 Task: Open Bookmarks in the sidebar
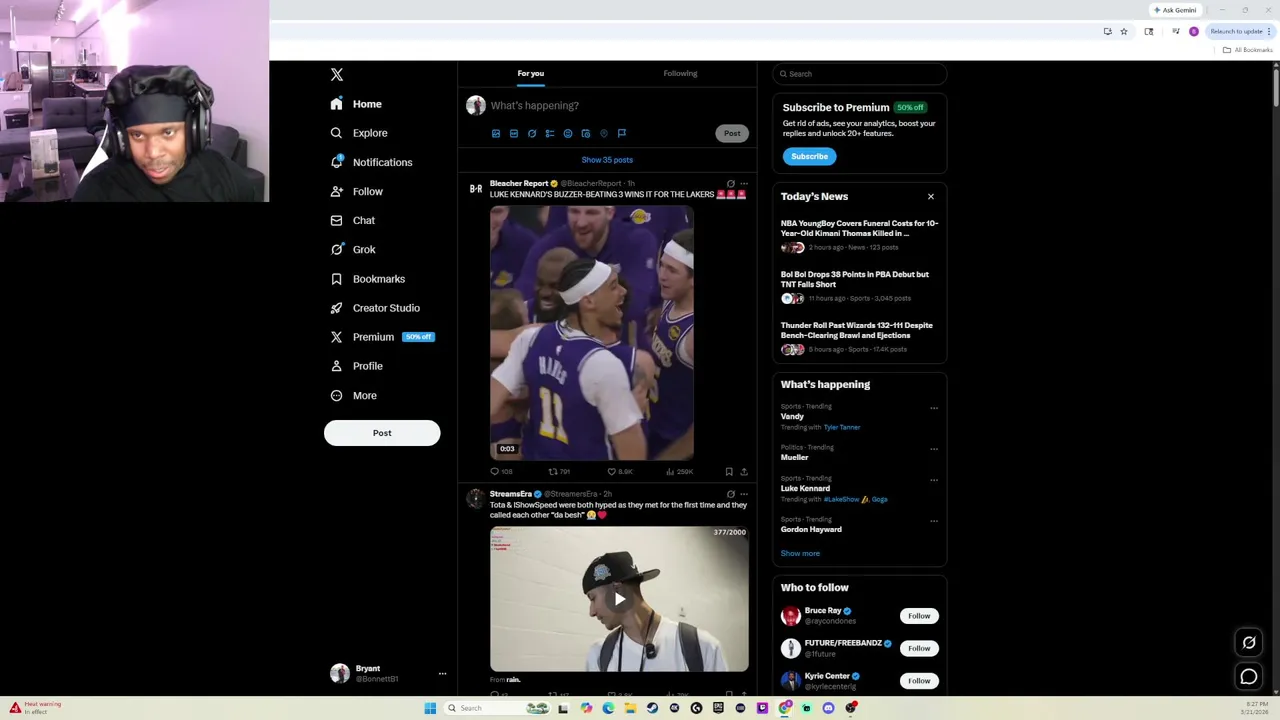pos(367,279)
